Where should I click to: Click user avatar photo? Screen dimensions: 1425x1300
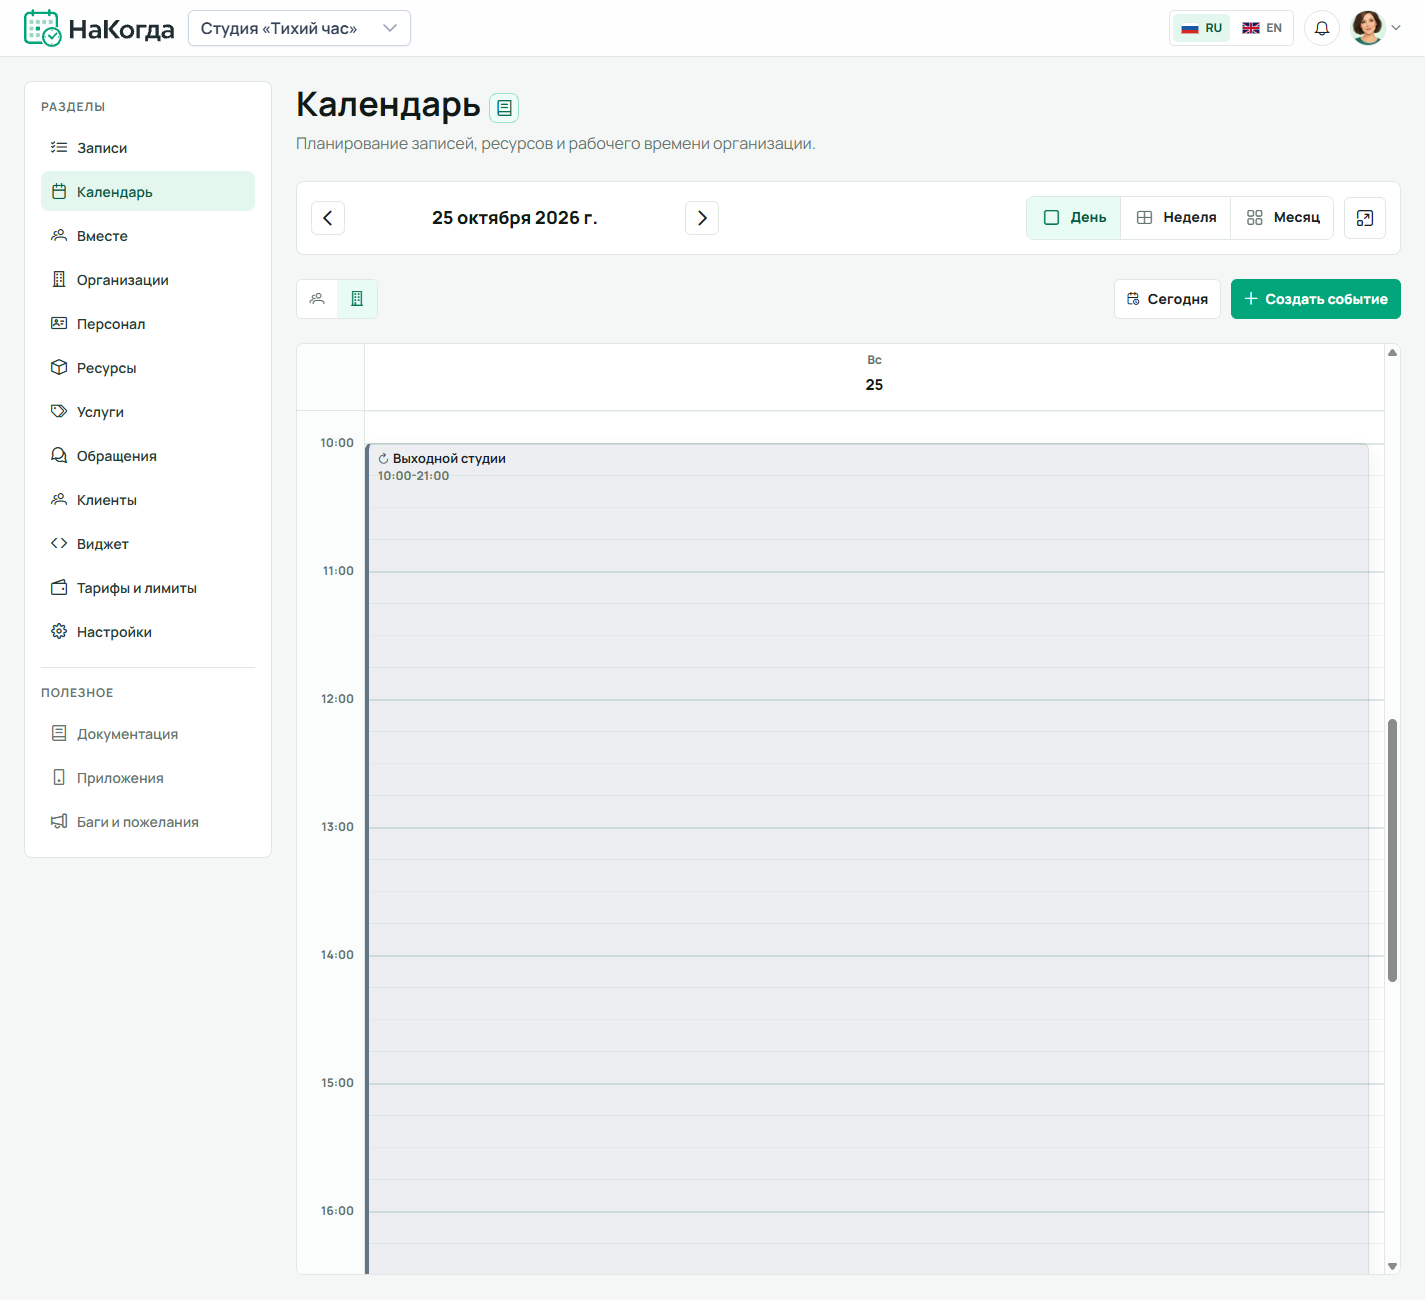(1367, 28)
